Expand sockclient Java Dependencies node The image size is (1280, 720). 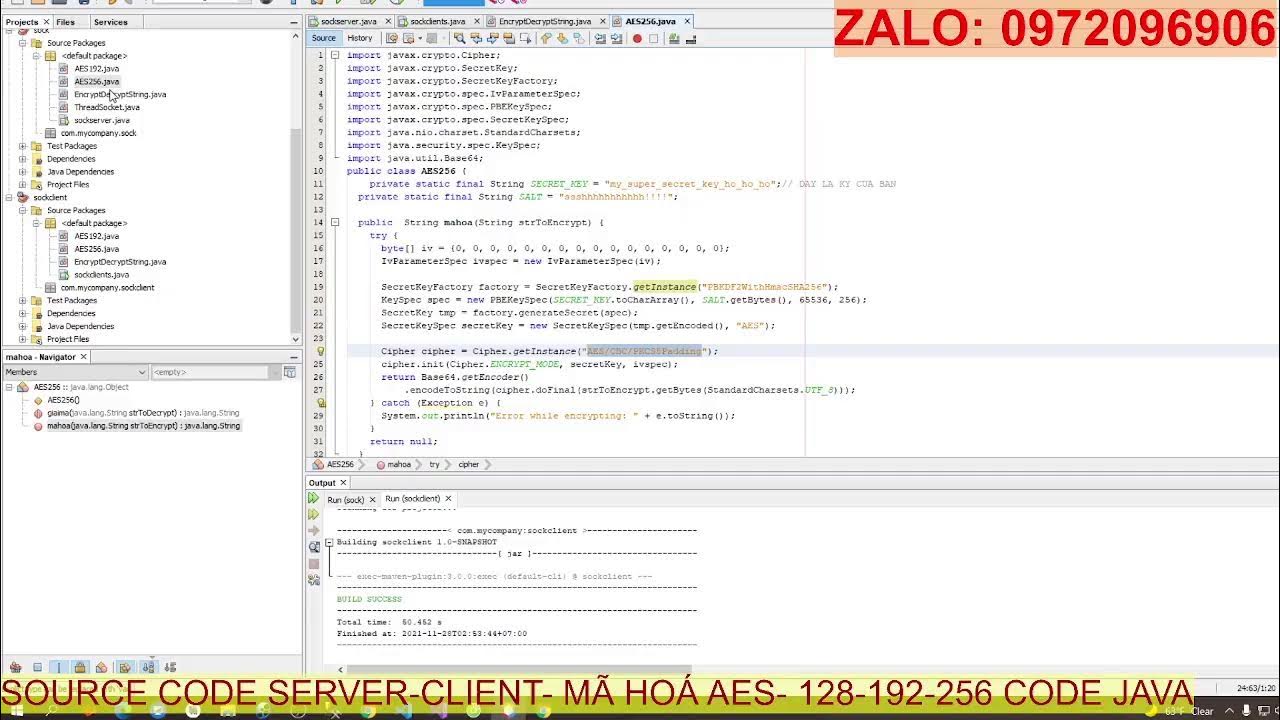coord(23,326)
